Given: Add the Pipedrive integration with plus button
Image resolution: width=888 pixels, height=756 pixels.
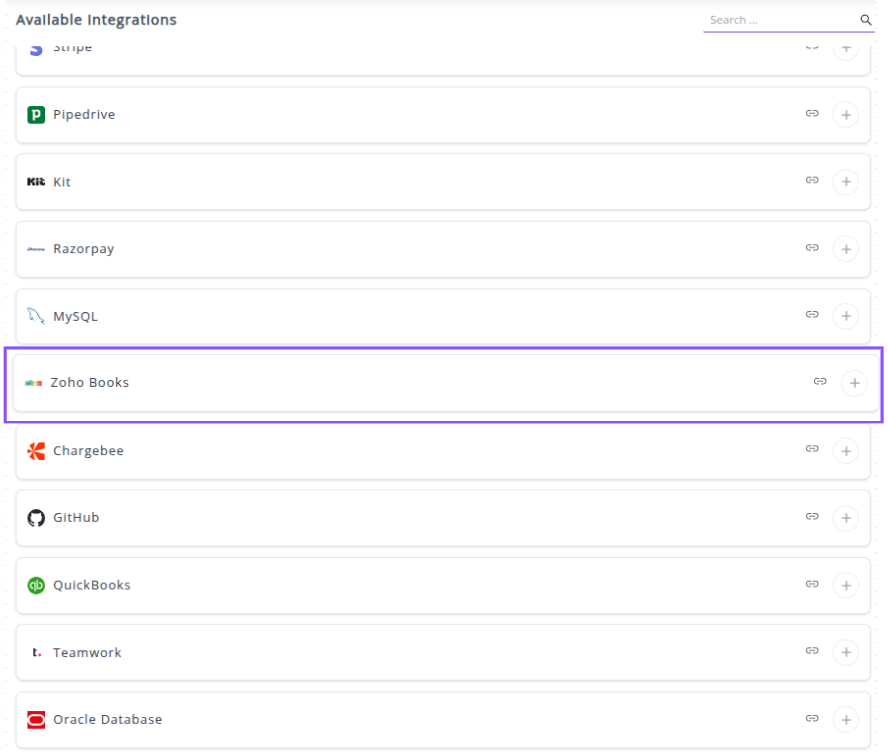Looking at the screenshot, I should coord(846,115).
